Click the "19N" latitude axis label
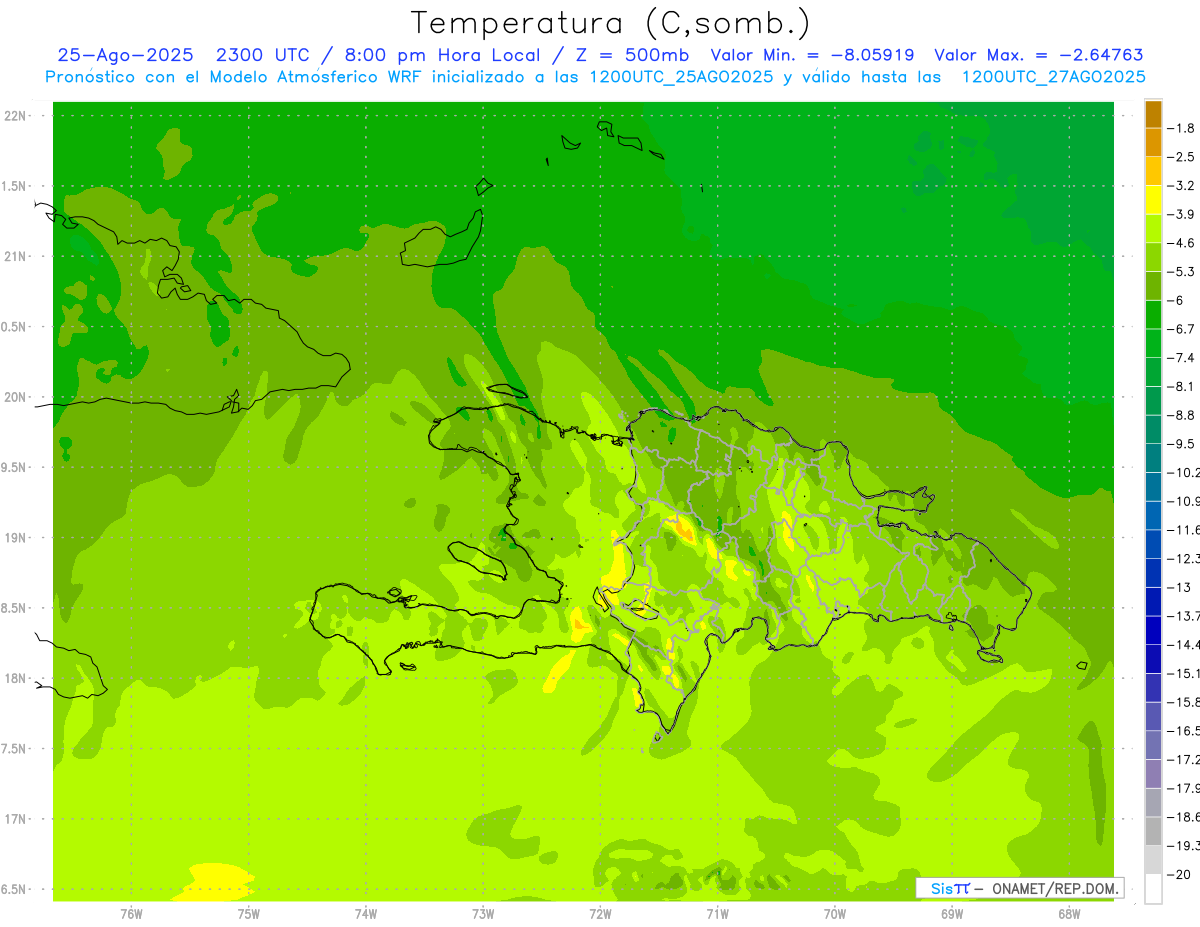This screenshot has width=1200, height=927. [15, 538]
